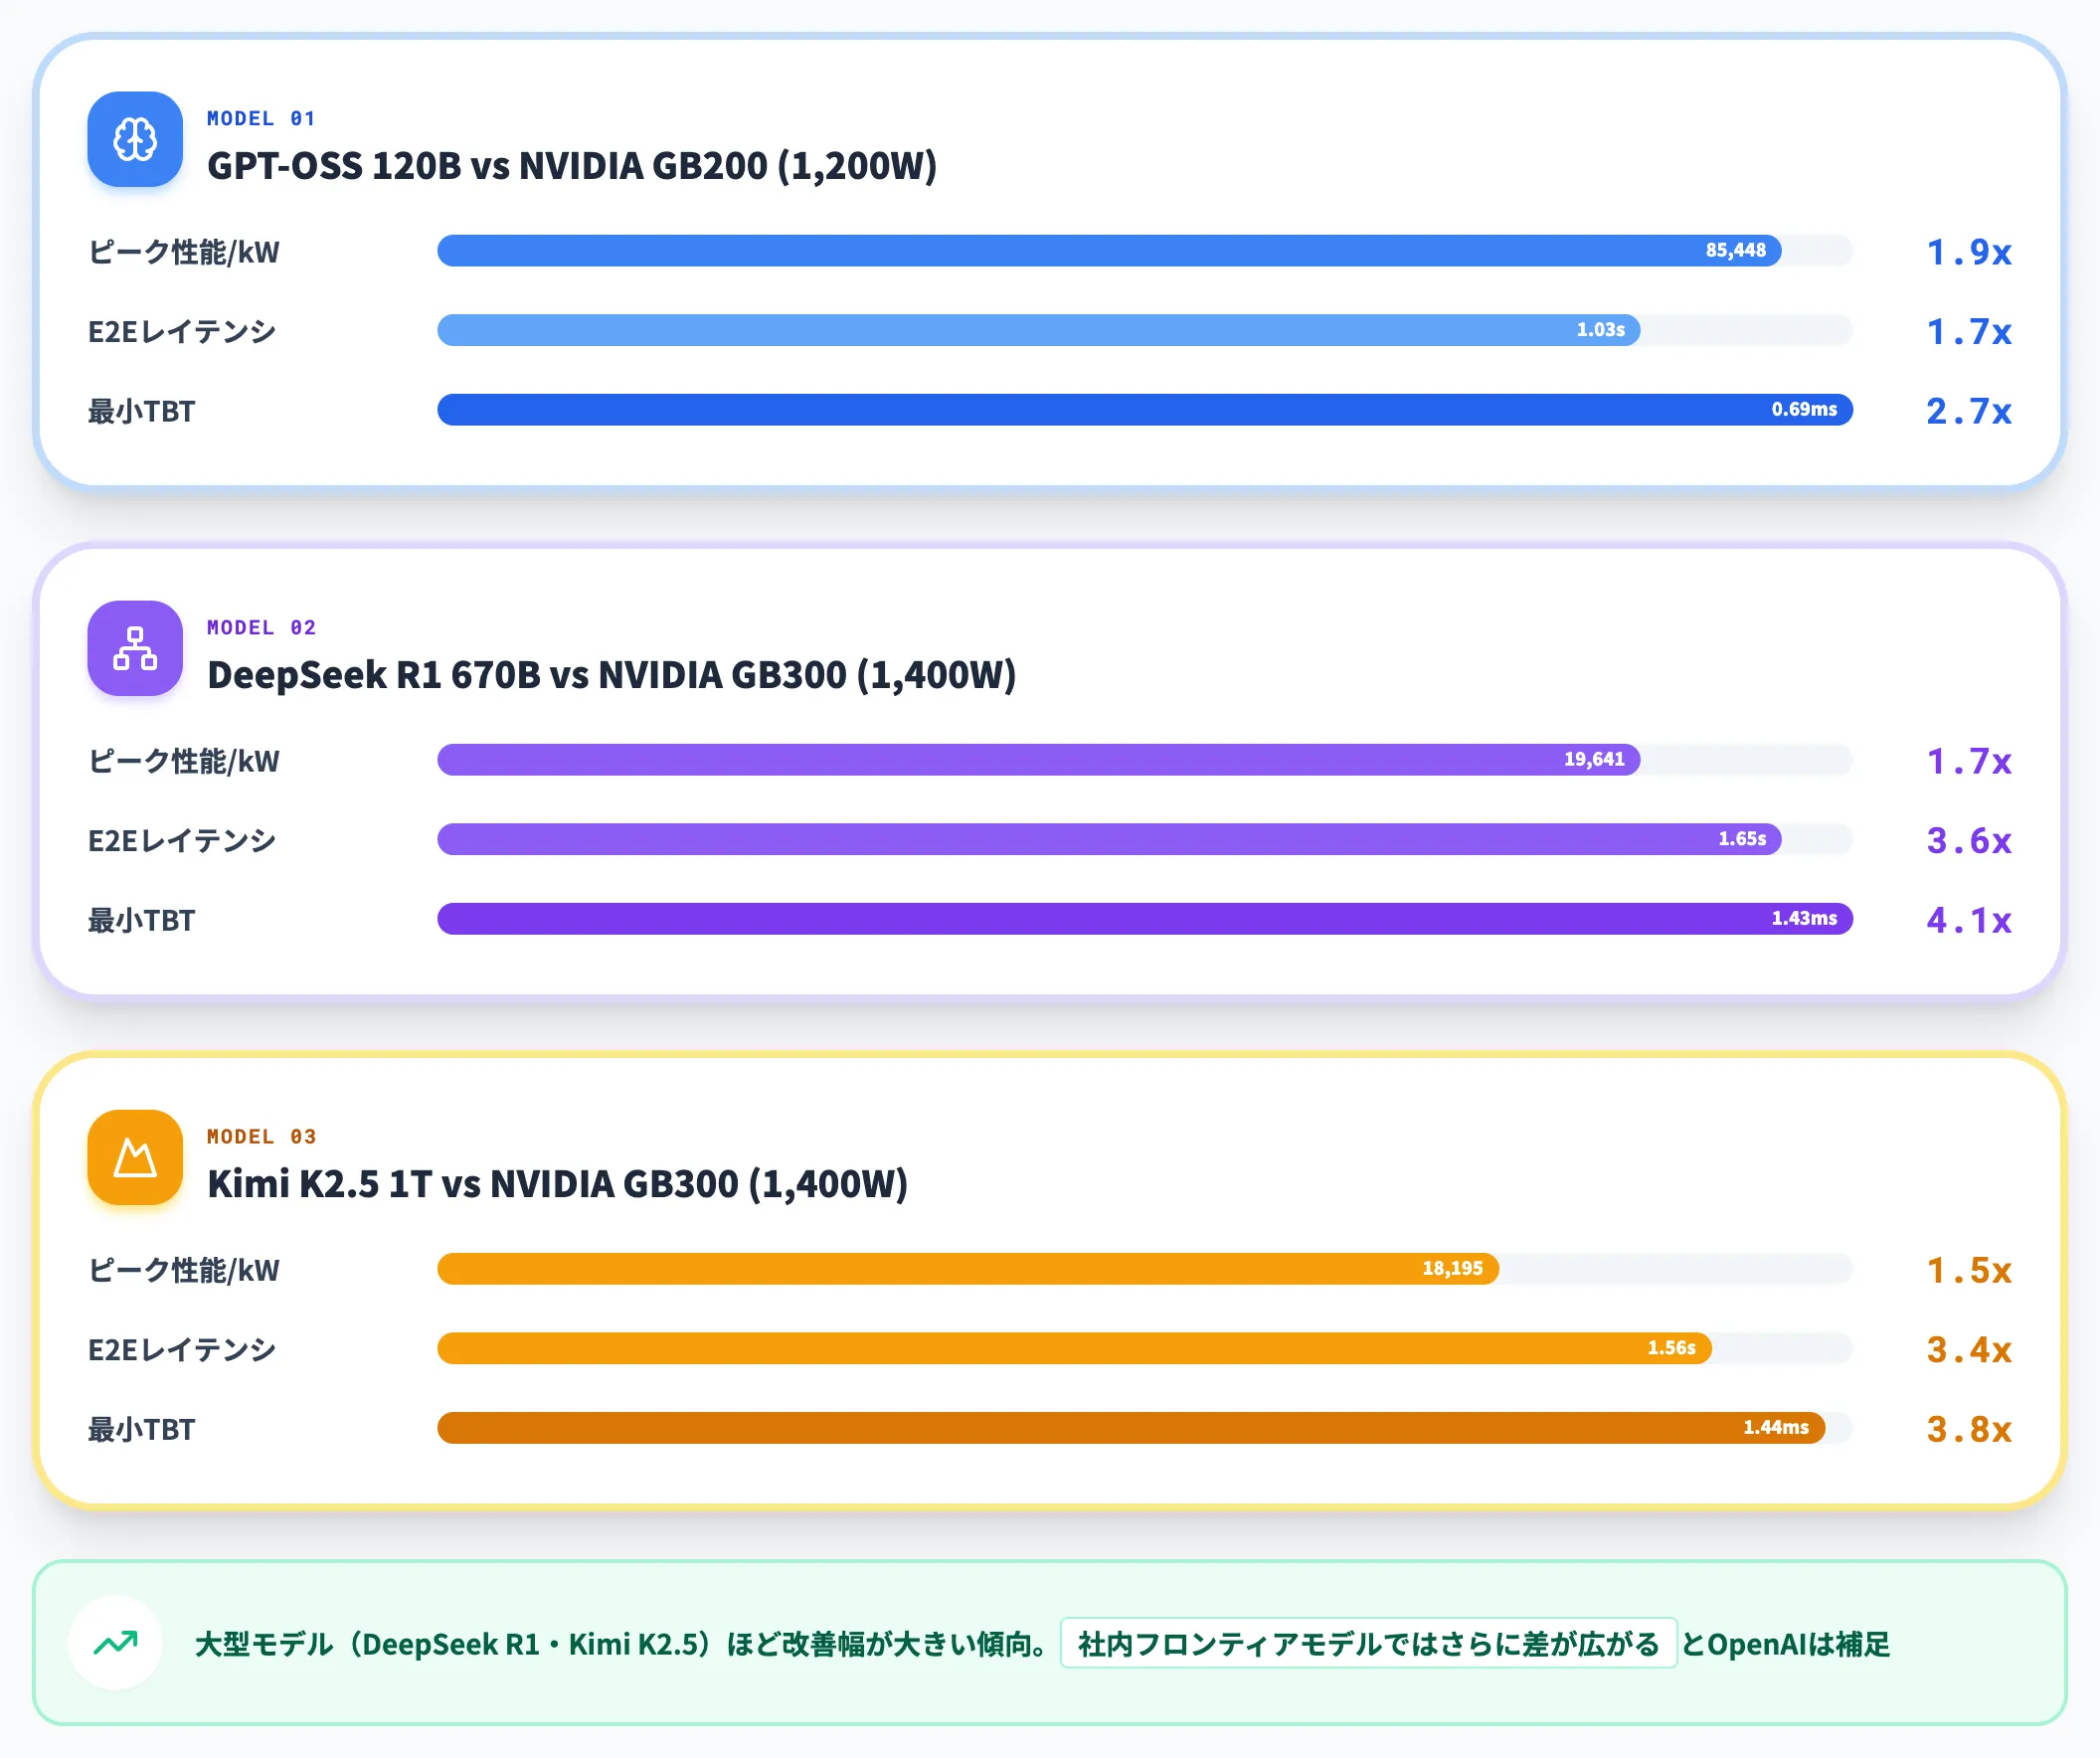The width and height of the screenshot is (2100, 1758).
Task: Click the DeepSeek R1 E2E latency bar 1.65s
Action: click(x=1109, y=839)
